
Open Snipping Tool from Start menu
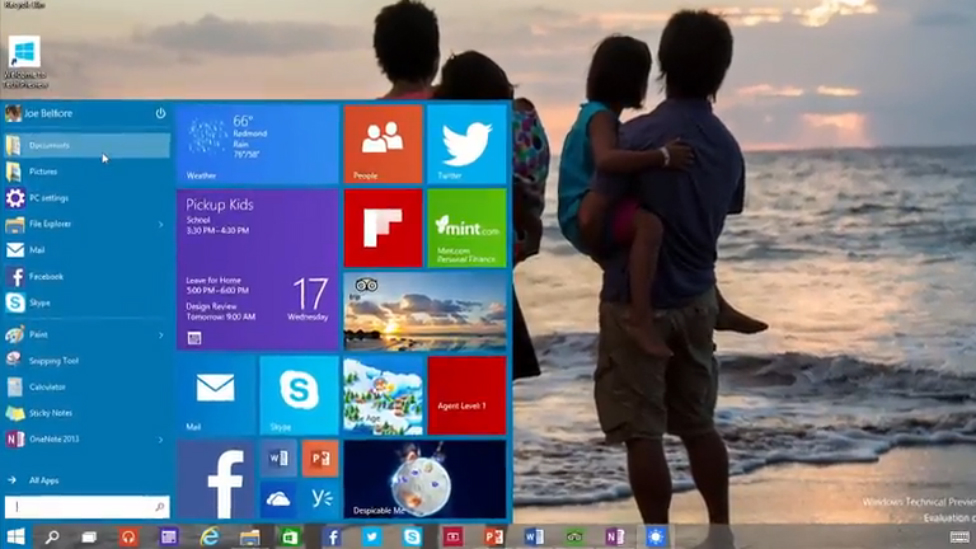(x=87, y=360)
